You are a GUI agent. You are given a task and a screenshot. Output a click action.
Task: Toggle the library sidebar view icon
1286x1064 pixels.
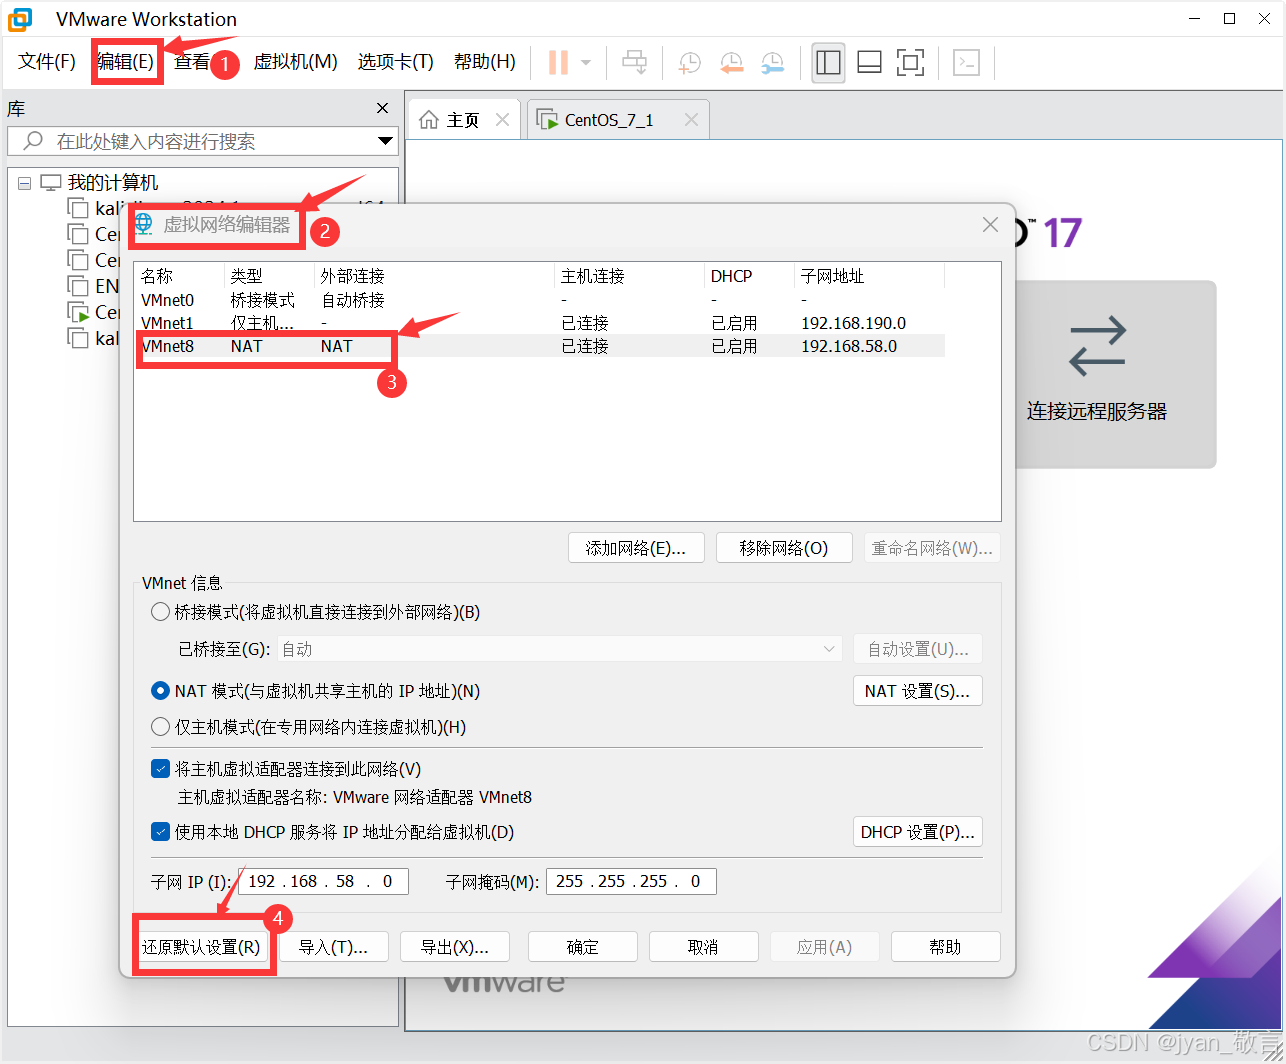click(x=828, y=62)
